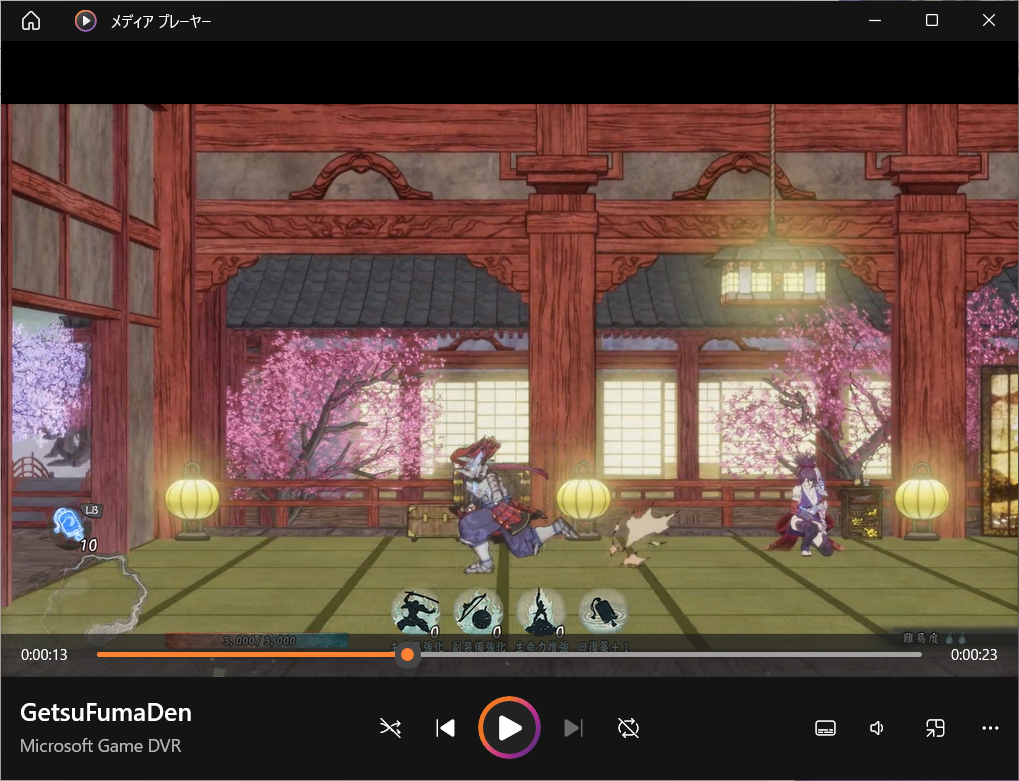This screenshot has width=1019, height=781.
Task: Close the Media Player window
Action: point(988,21)
